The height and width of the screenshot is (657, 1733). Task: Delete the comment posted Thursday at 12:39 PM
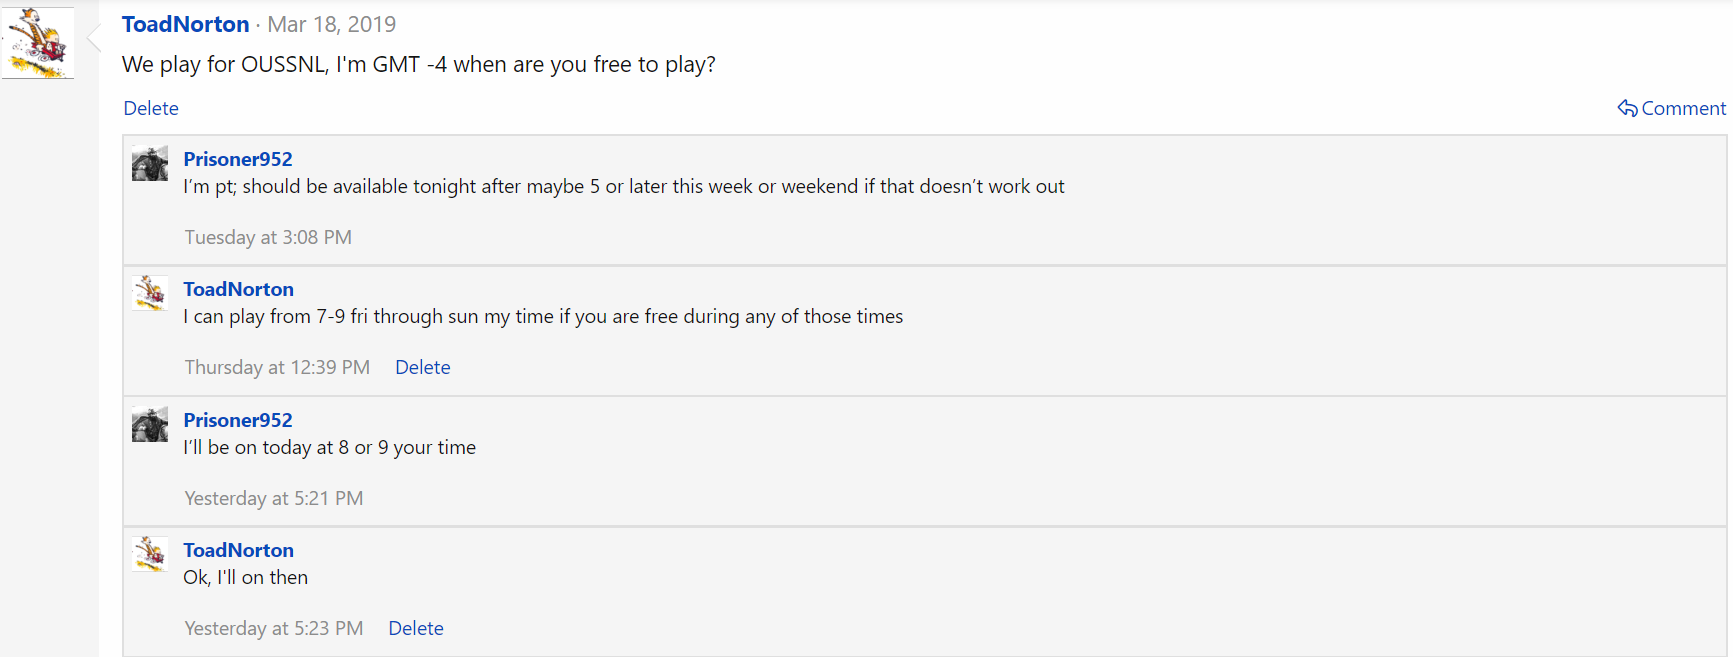coord(422,367)
